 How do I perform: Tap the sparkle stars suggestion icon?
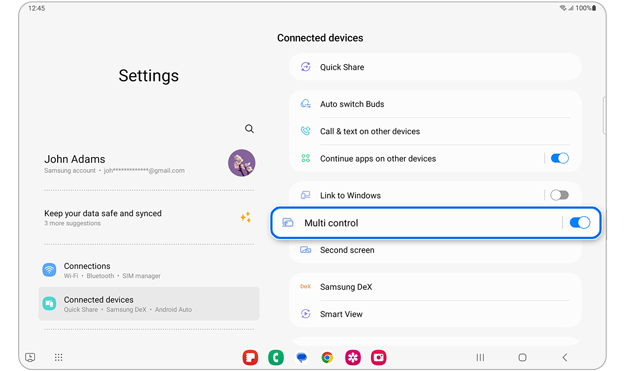[246, 217]
